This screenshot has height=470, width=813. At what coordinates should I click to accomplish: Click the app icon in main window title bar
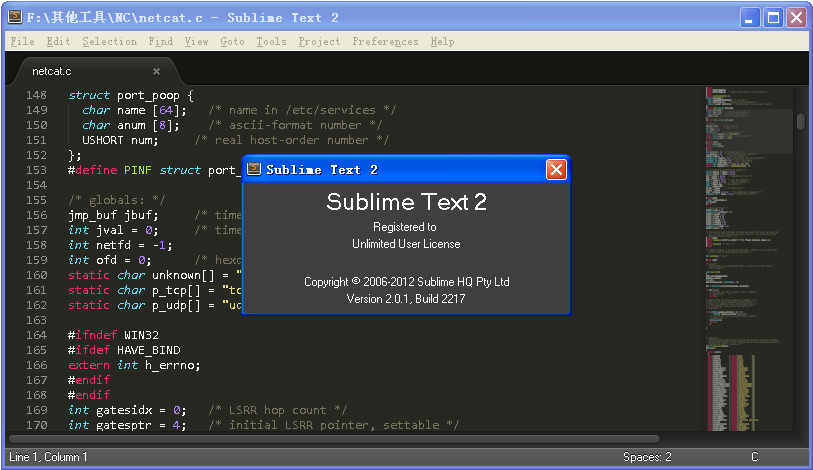coord(15,17)
